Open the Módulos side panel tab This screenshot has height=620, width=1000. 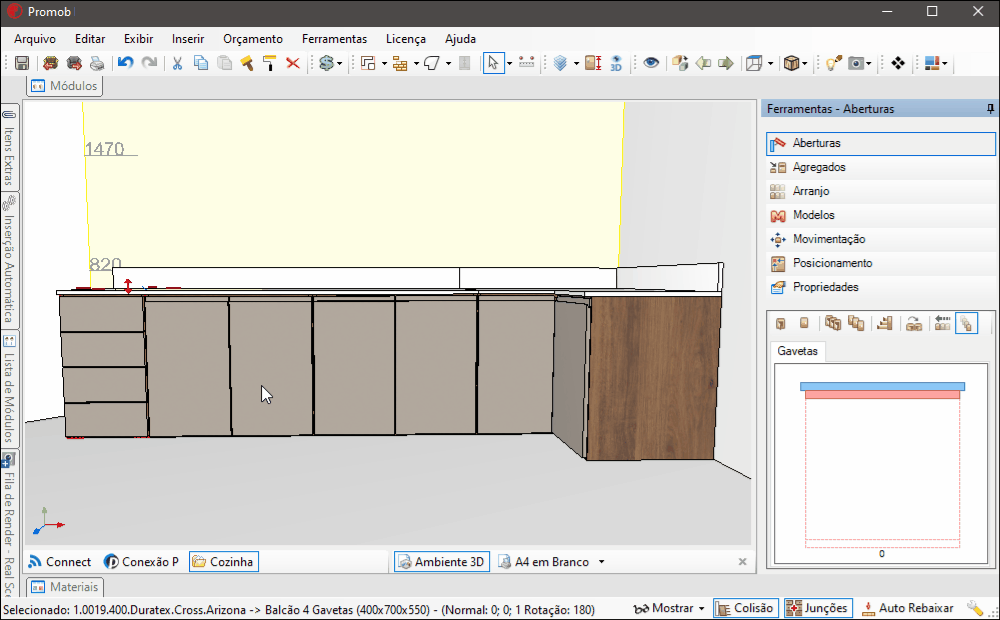64,85
